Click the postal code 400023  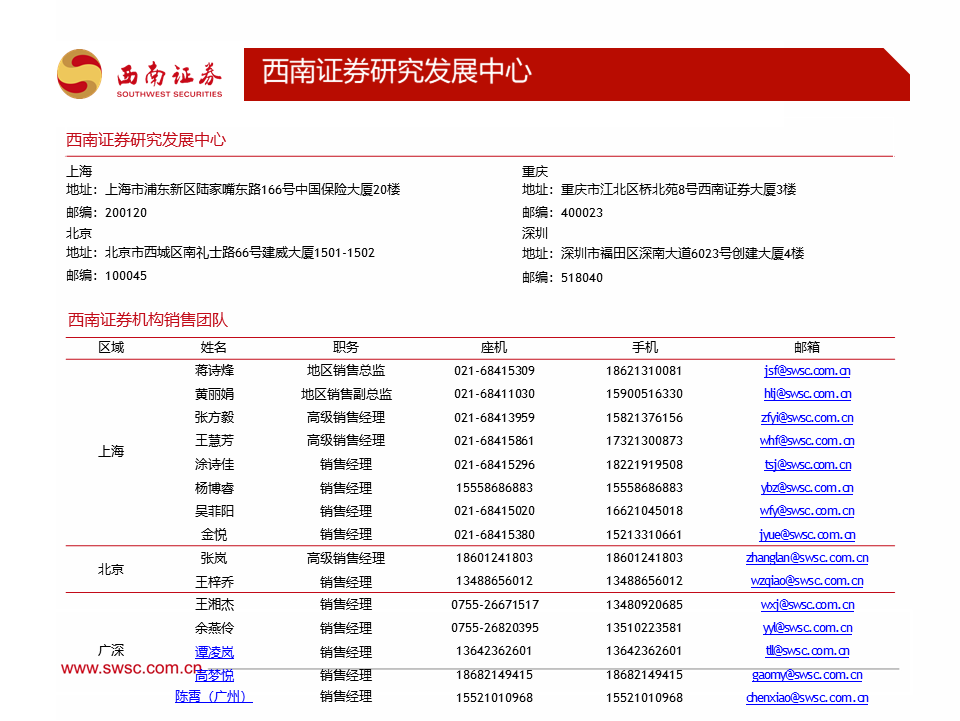pyautogui.click(x=582, y=213)
